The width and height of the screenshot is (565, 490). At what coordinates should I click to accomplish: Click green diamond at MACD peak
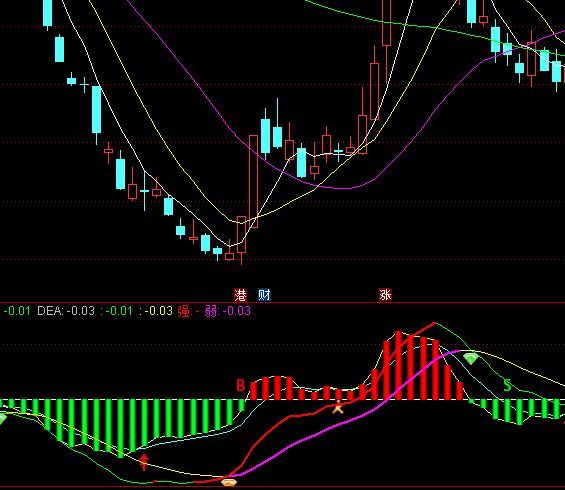click(x=471, y=359)
